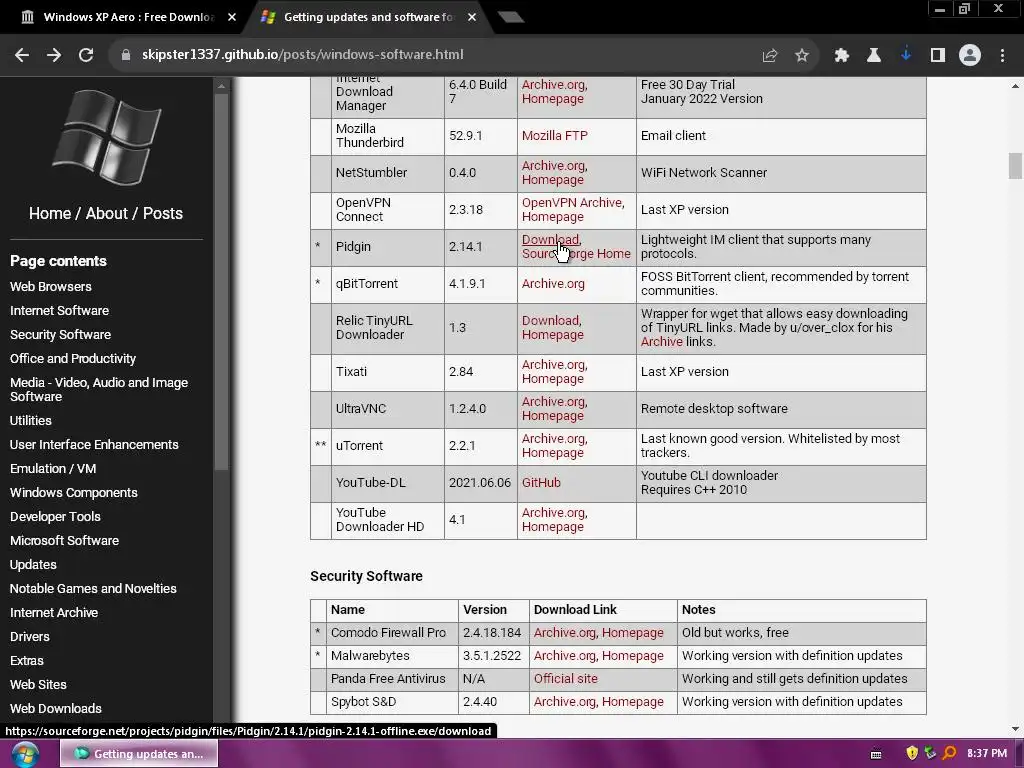1024x768 pixels.
Task: Go to User Interface Enhancements section
Action: (x=94, y=445)
